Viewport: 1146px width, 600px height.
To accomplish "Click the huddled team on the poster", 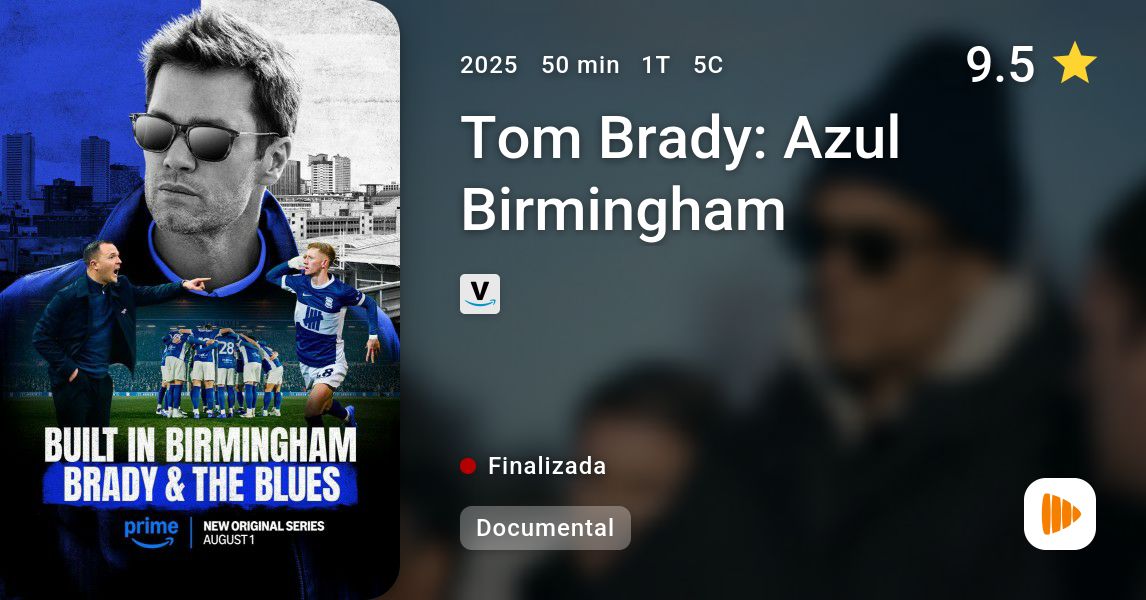I will click(221, 371).
